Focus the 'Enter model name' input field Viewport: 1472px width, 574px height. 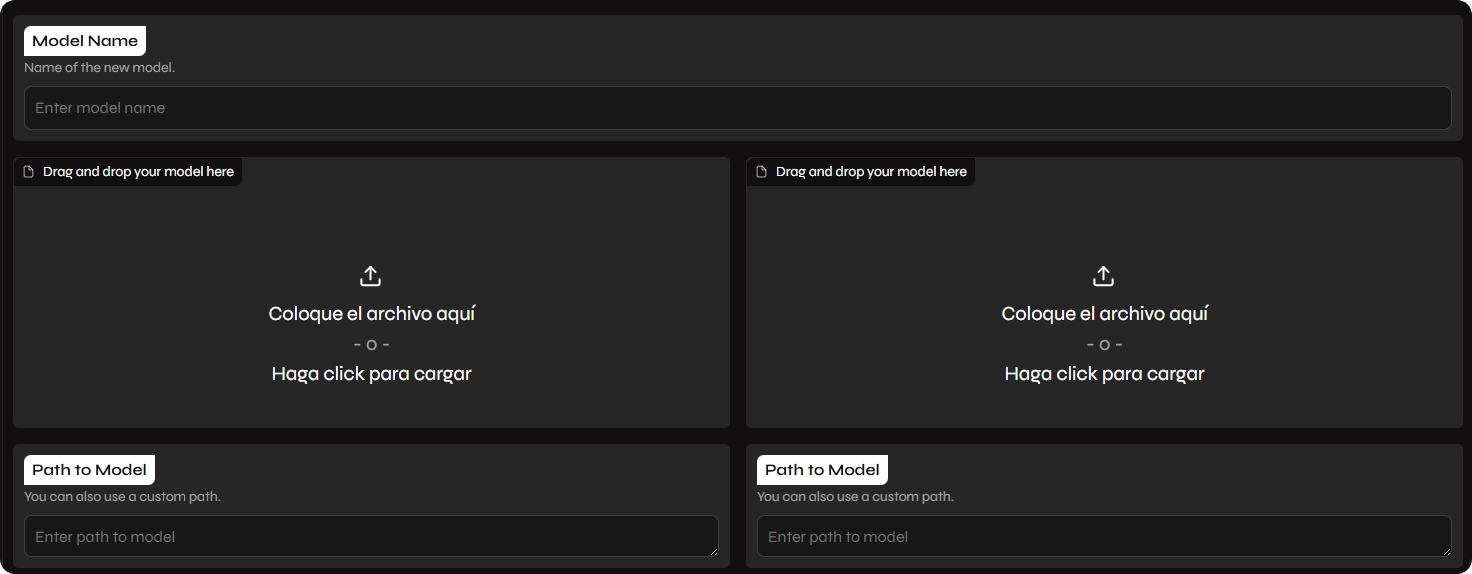(737, 108)
